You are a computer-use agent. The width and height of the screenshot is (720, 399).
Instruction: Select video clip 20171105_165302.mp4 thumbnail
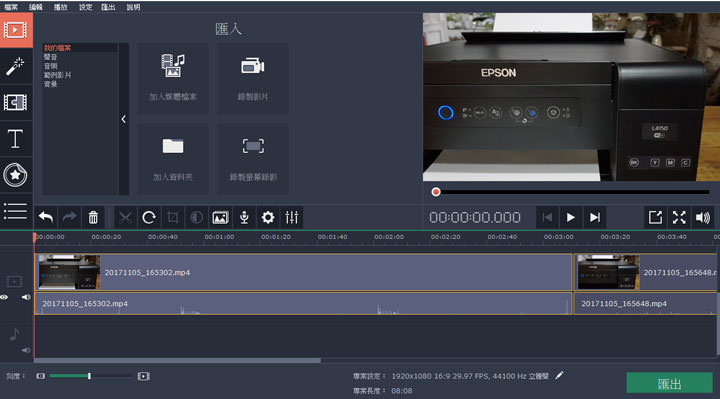(x=69, y=272)
